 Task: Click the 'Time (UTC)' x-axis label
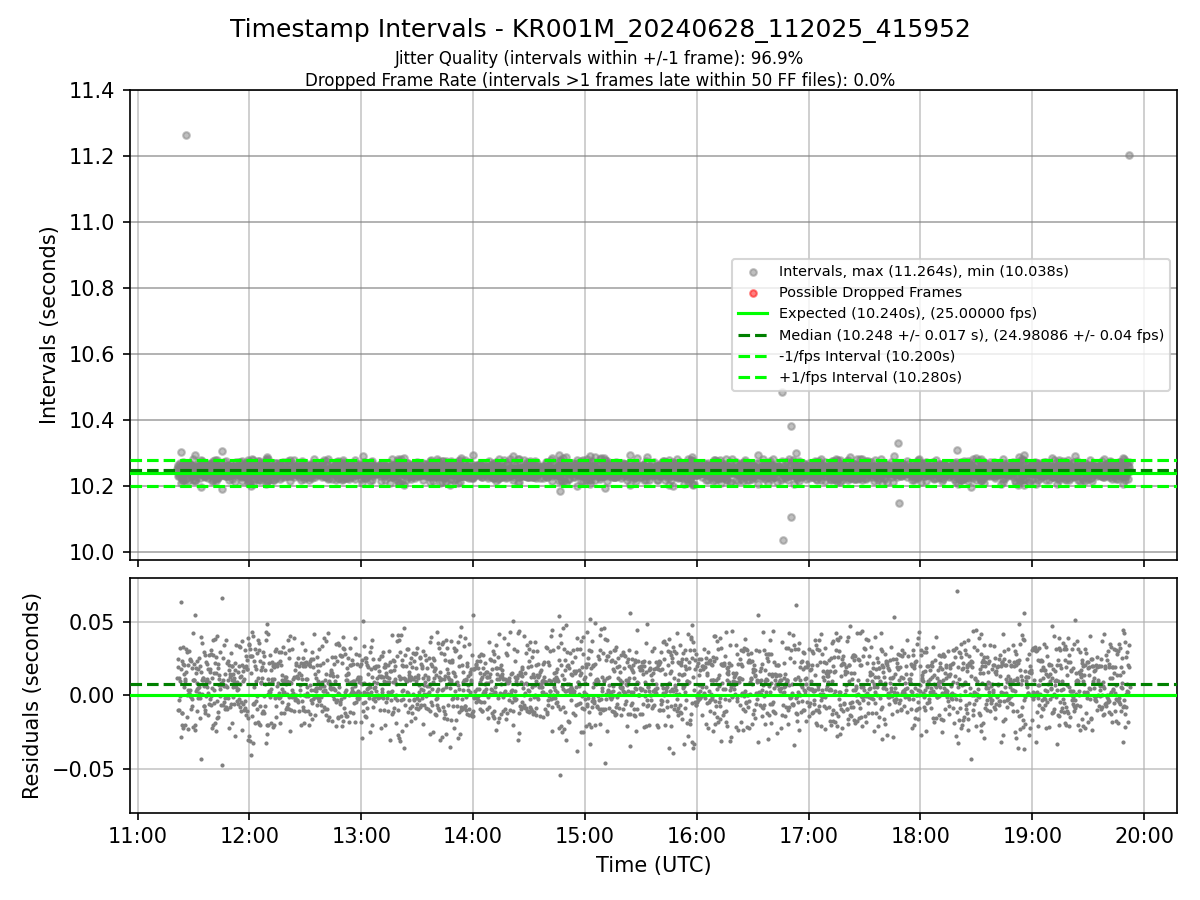pyautogui.click(x=653, y=865)
